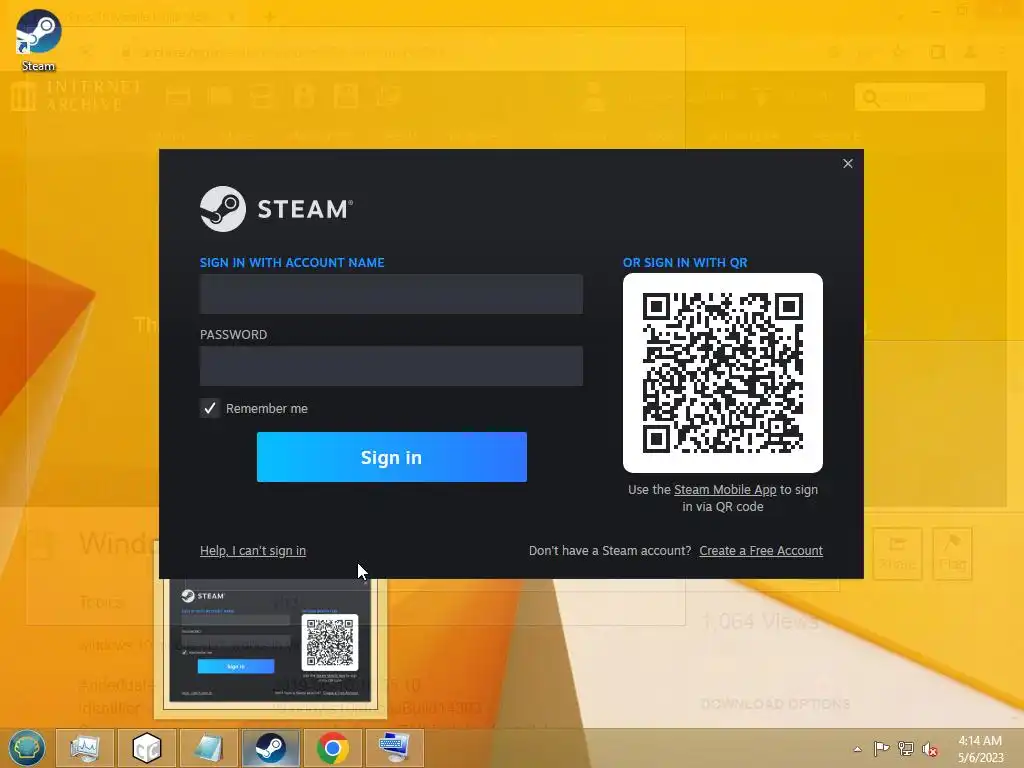Close the Steam sign-in dialog
The image size is (1024, 768).
point(848,163)
